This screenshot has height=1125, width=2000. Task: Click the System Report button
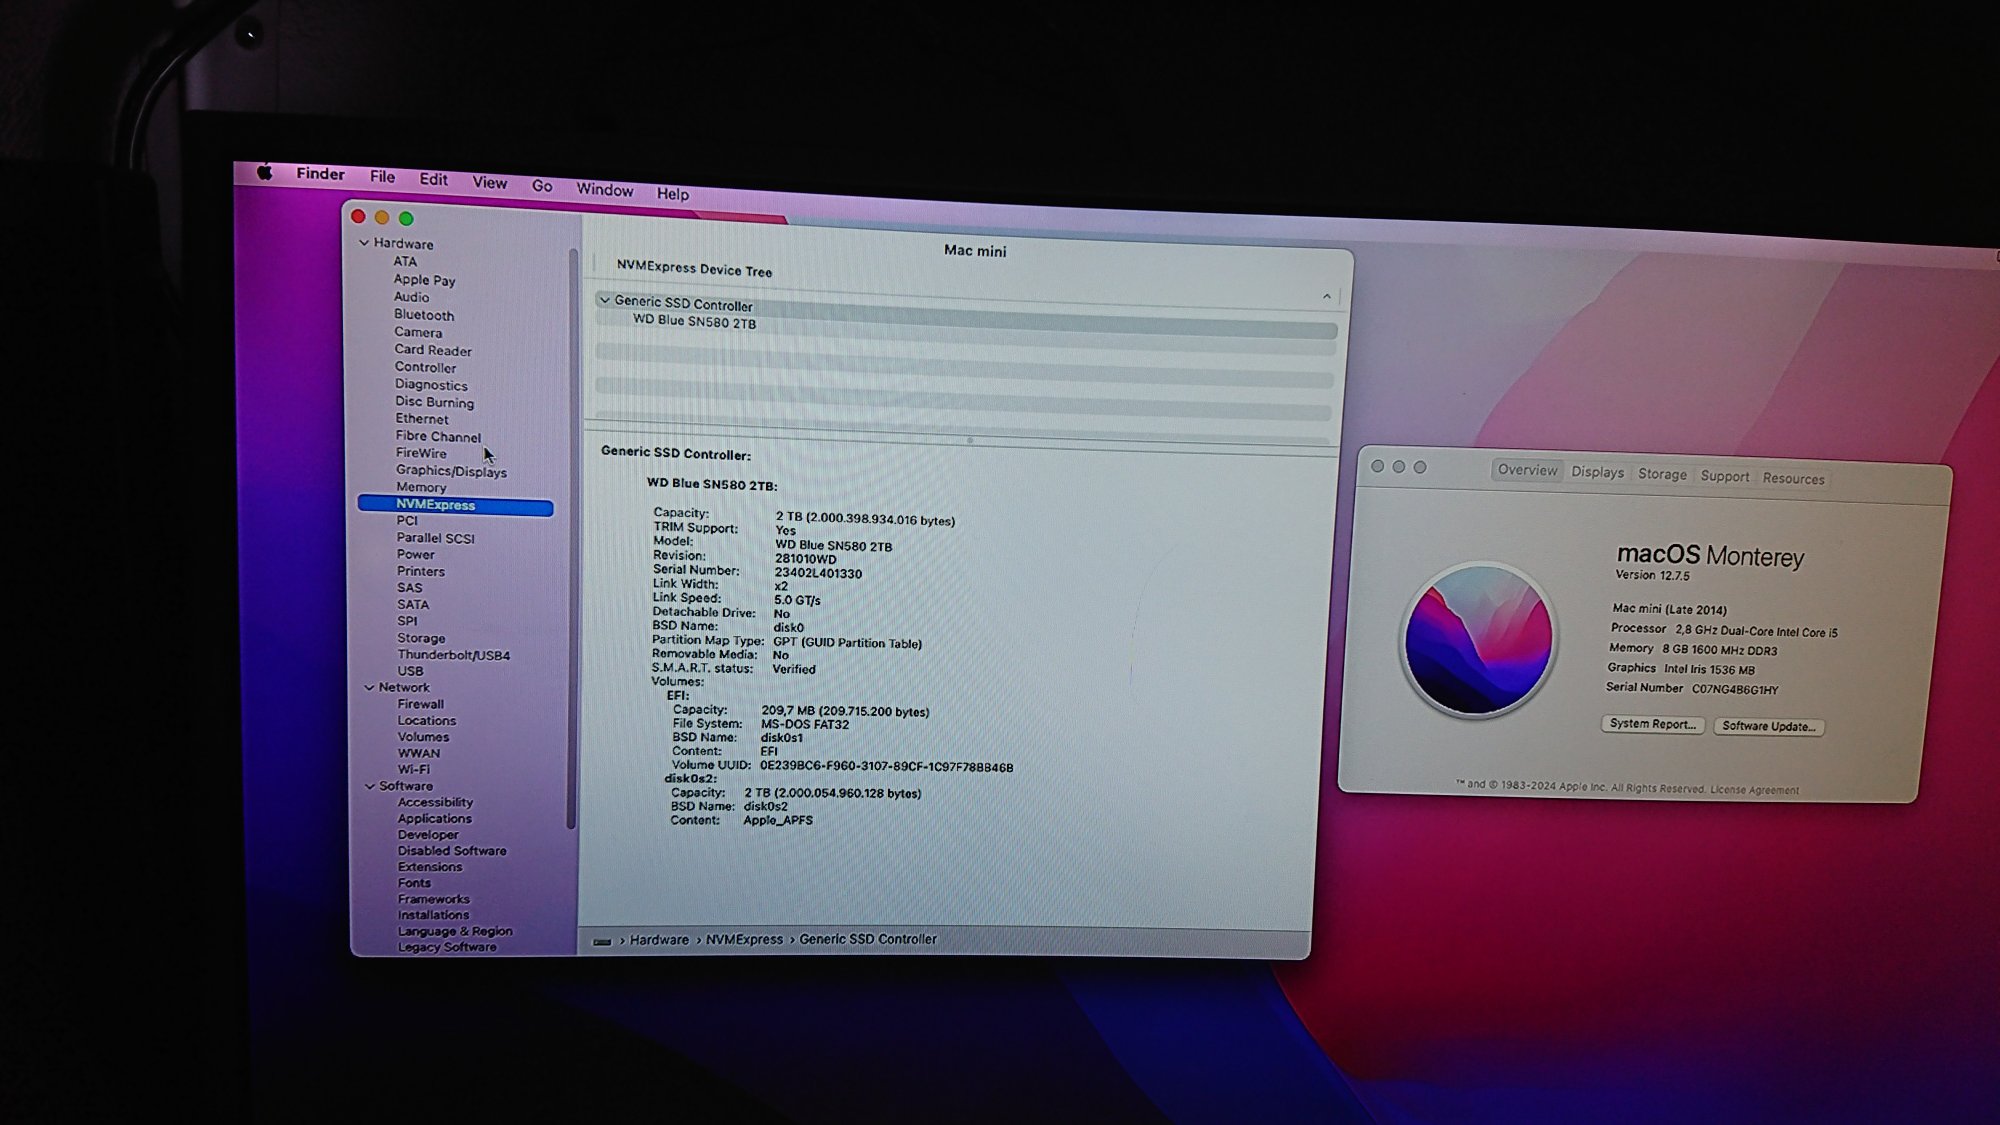point(1652,724)
